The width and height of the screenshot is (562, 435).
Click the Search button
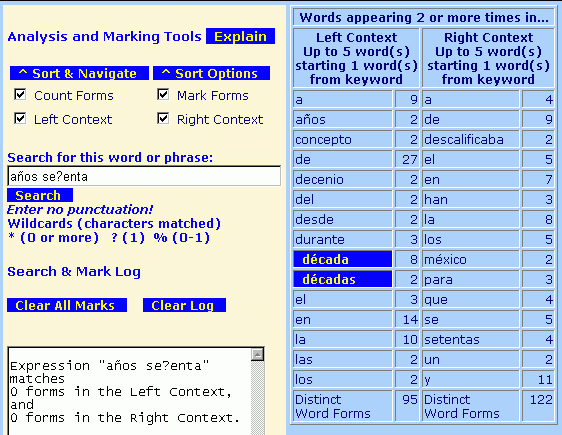tap(40, 195)
